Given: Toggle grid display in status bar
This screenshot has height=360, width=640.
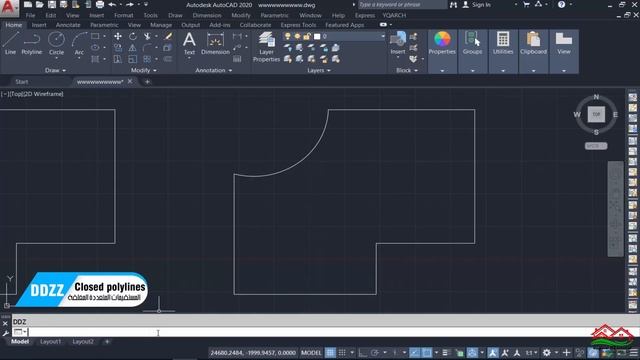Looking at the screenshot, I should (330, 353).
